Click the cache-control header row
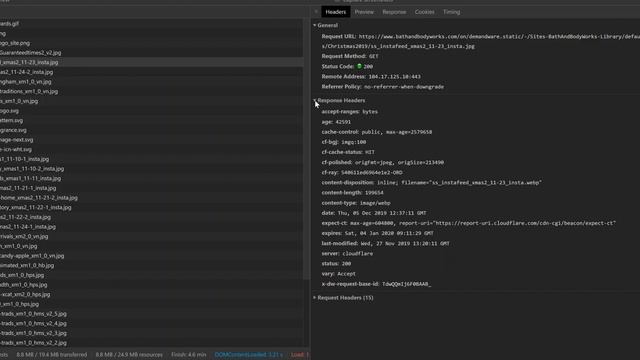Viewport: 640px width, 360px height. pos(376,132)
